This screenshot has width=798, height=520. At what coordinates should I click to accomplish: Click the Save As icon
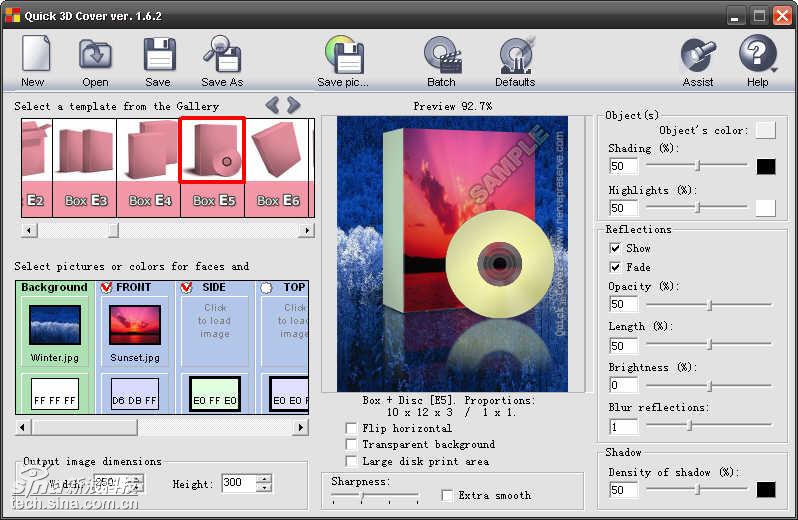point(221,56)
